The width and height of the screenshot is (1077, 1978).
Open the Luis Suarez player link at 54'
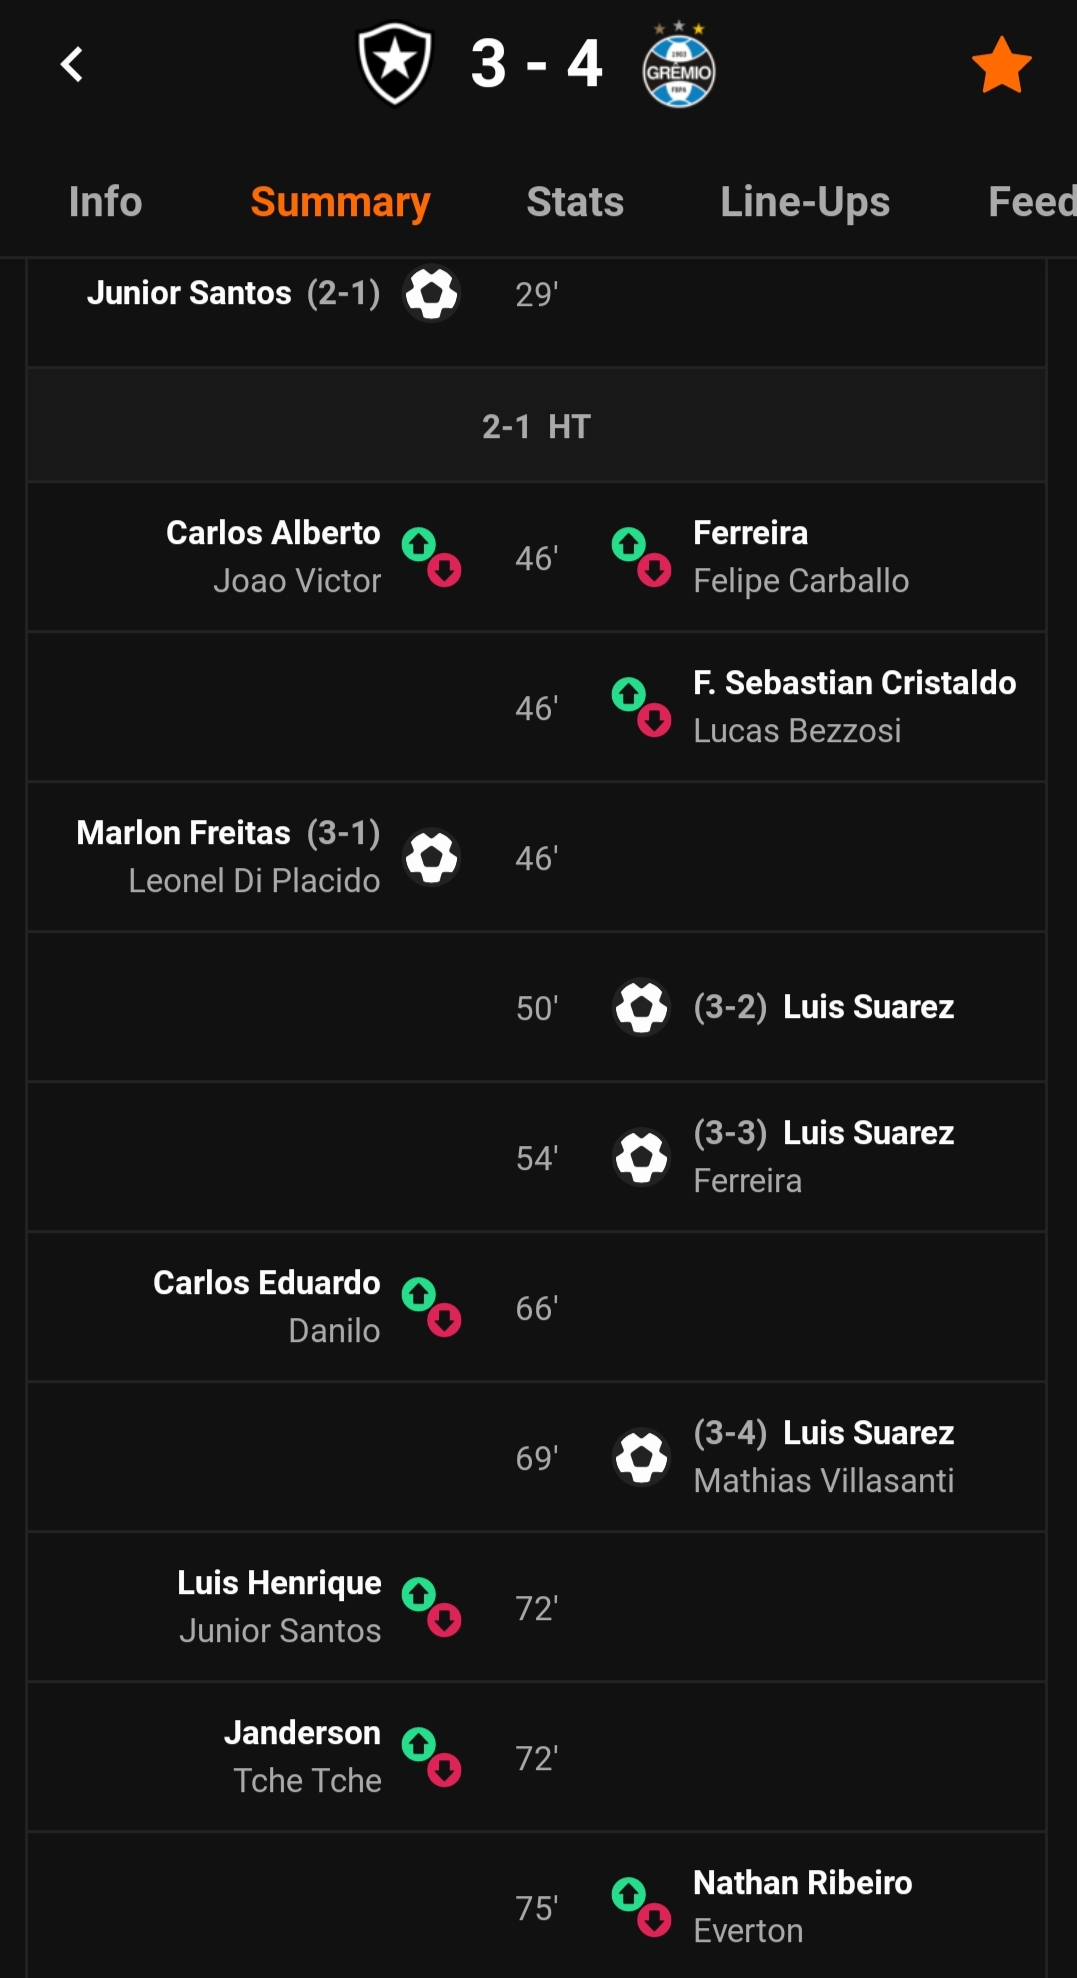[x=868, y=1133]
